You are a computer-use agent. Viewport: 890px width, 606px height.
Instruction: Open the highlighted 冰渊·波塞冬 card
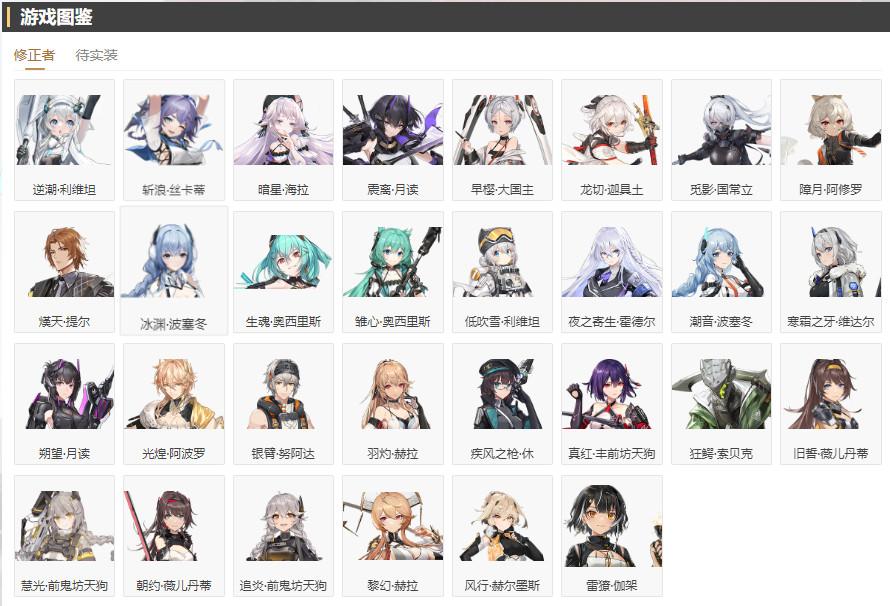(174, 271)
